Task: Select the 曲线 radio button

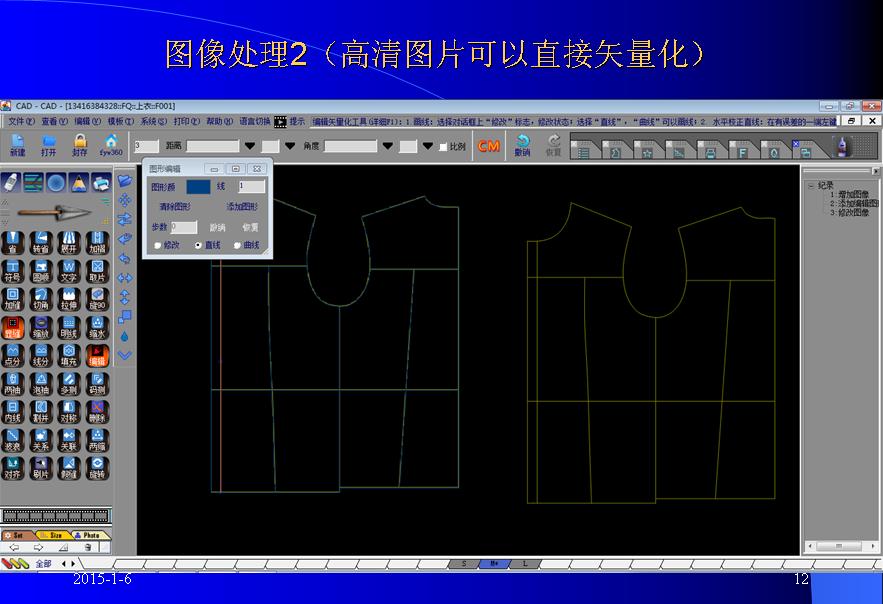Action: pyautogui.click(x=237, y=245)
